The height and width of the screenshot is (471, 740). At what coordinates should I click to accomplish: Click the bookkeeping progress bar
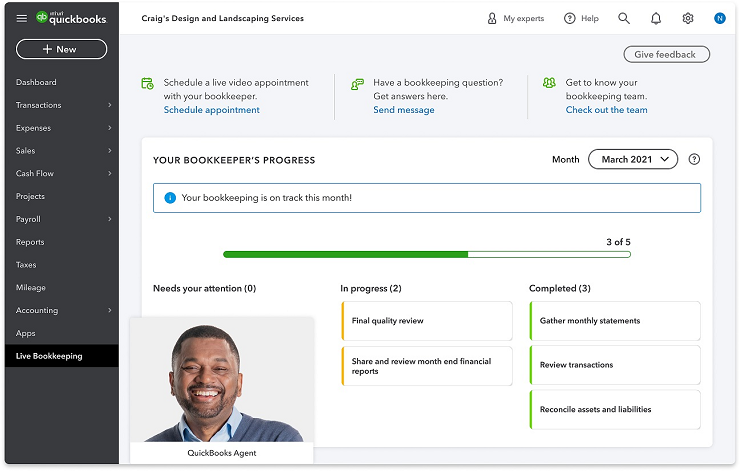click(426, 255)
